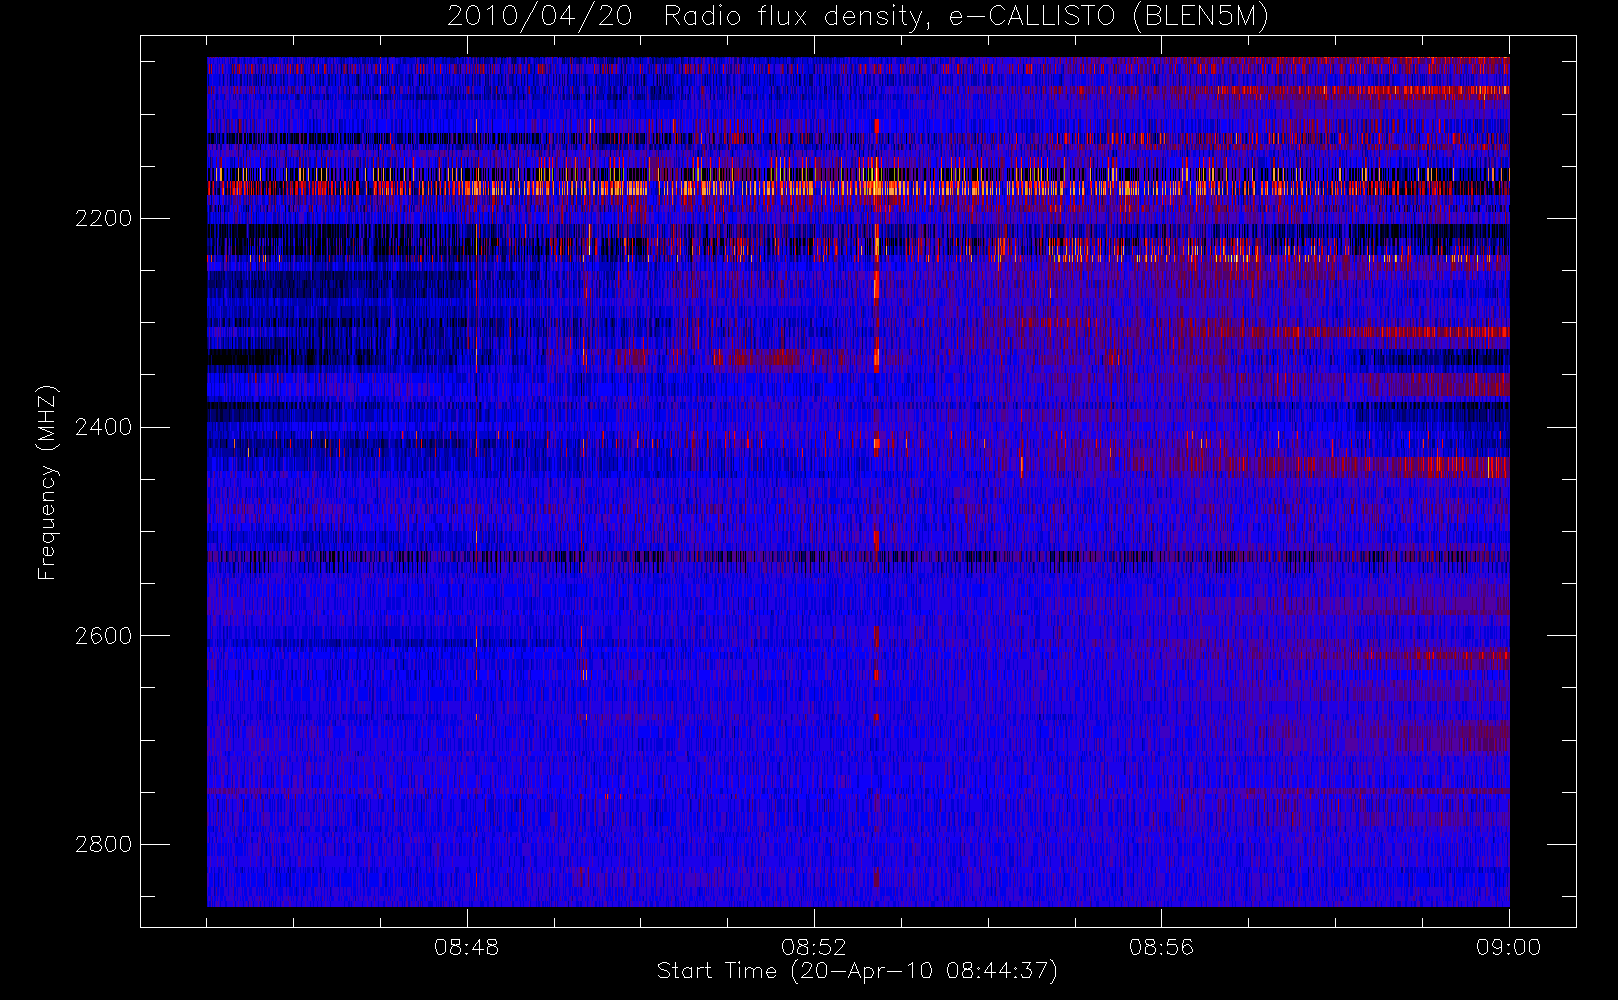This screenshot has width=1618, height=1000.
Task: Click the 2200 frequency tick label
Action: tap(103, 219)
